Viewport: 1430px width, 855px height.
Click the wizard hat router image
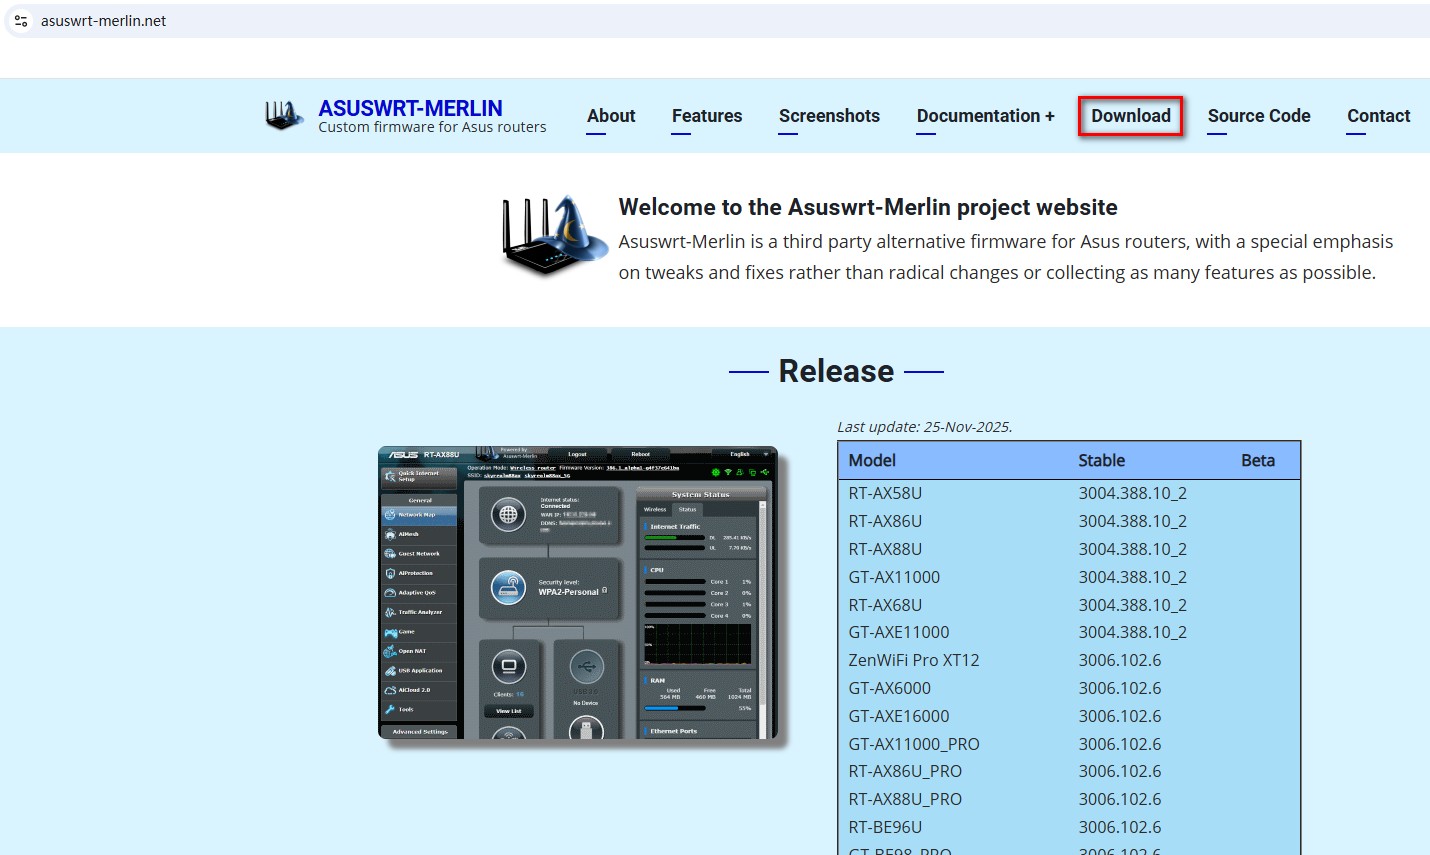[x=555, y=236]
